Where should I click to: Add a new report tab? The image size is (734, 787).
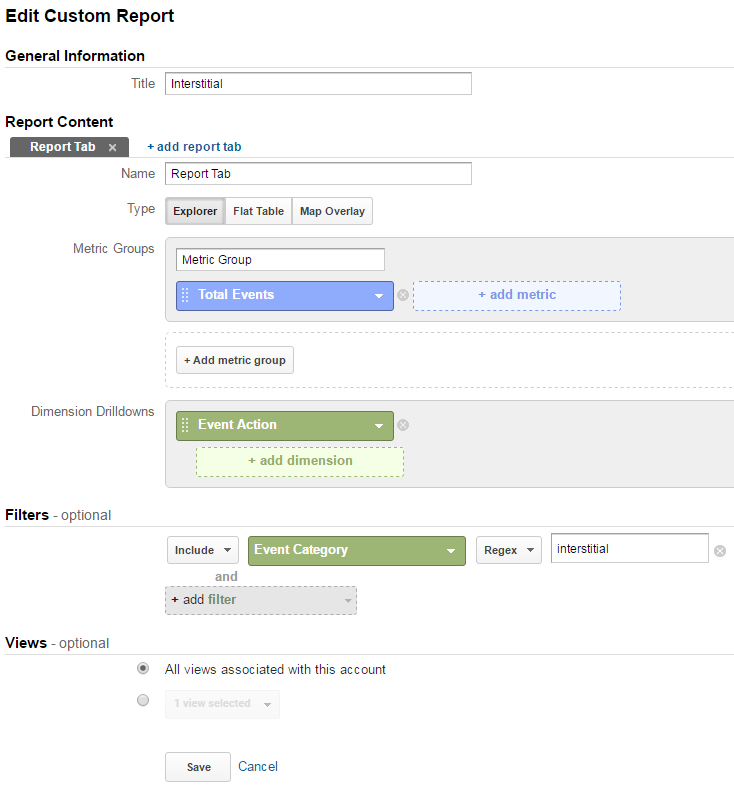coord(194,147)
